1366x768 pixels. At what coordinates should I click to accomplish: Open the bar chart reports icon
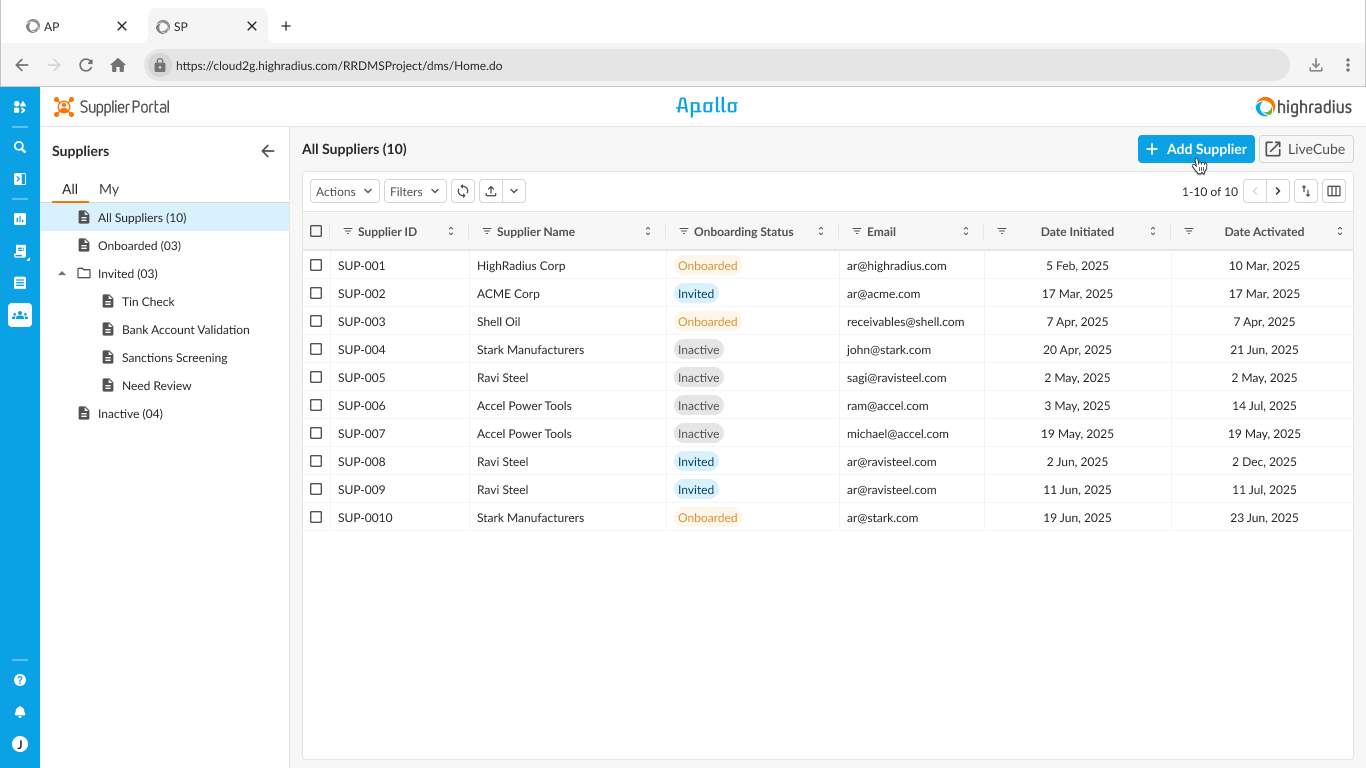click(19, 219)
